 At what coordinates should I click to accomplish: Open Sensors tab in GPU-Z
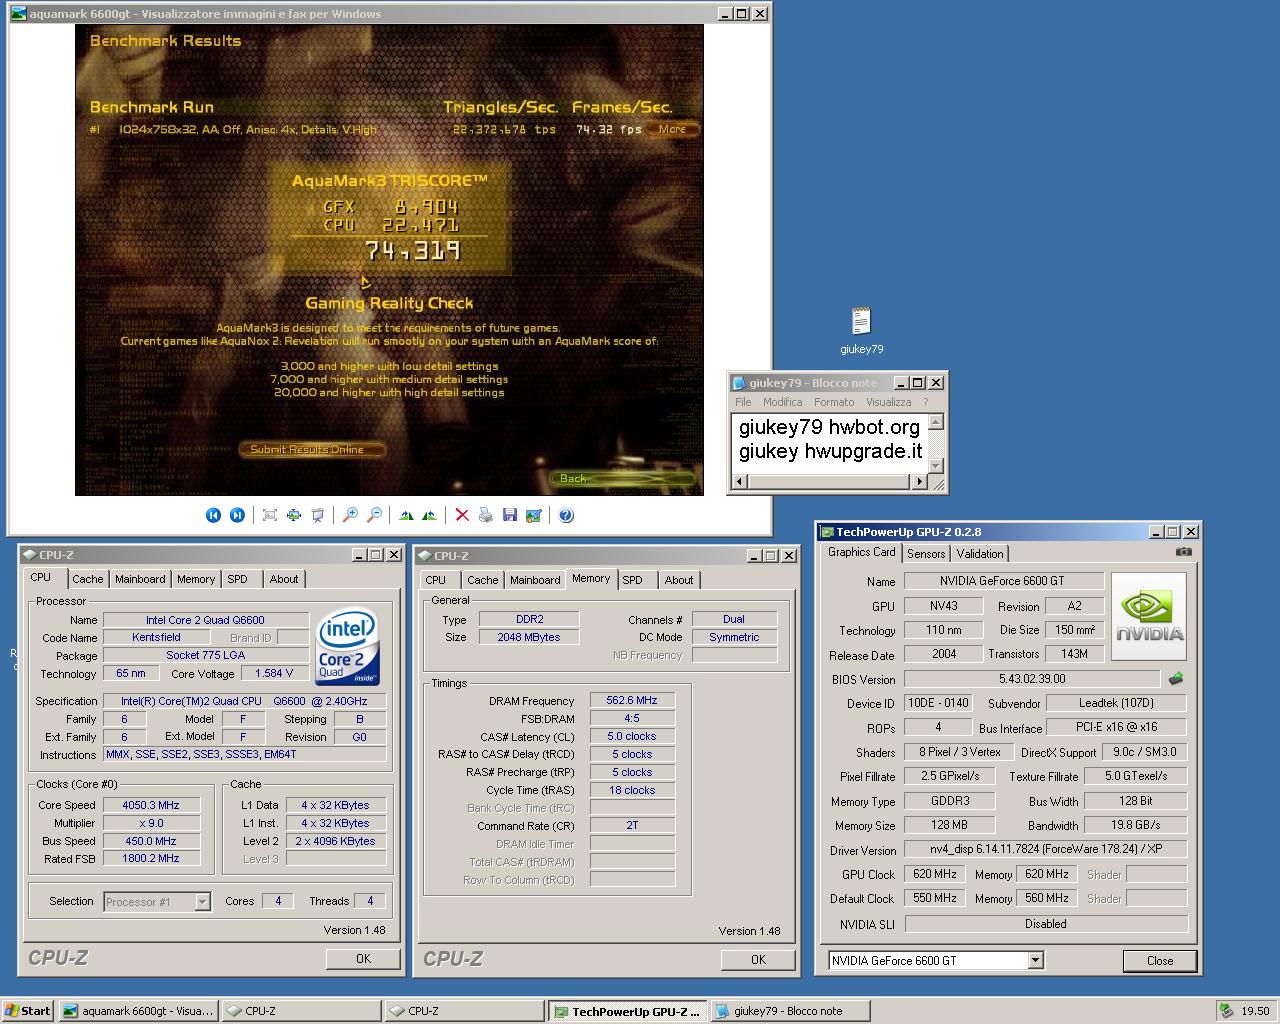[926, 554]
